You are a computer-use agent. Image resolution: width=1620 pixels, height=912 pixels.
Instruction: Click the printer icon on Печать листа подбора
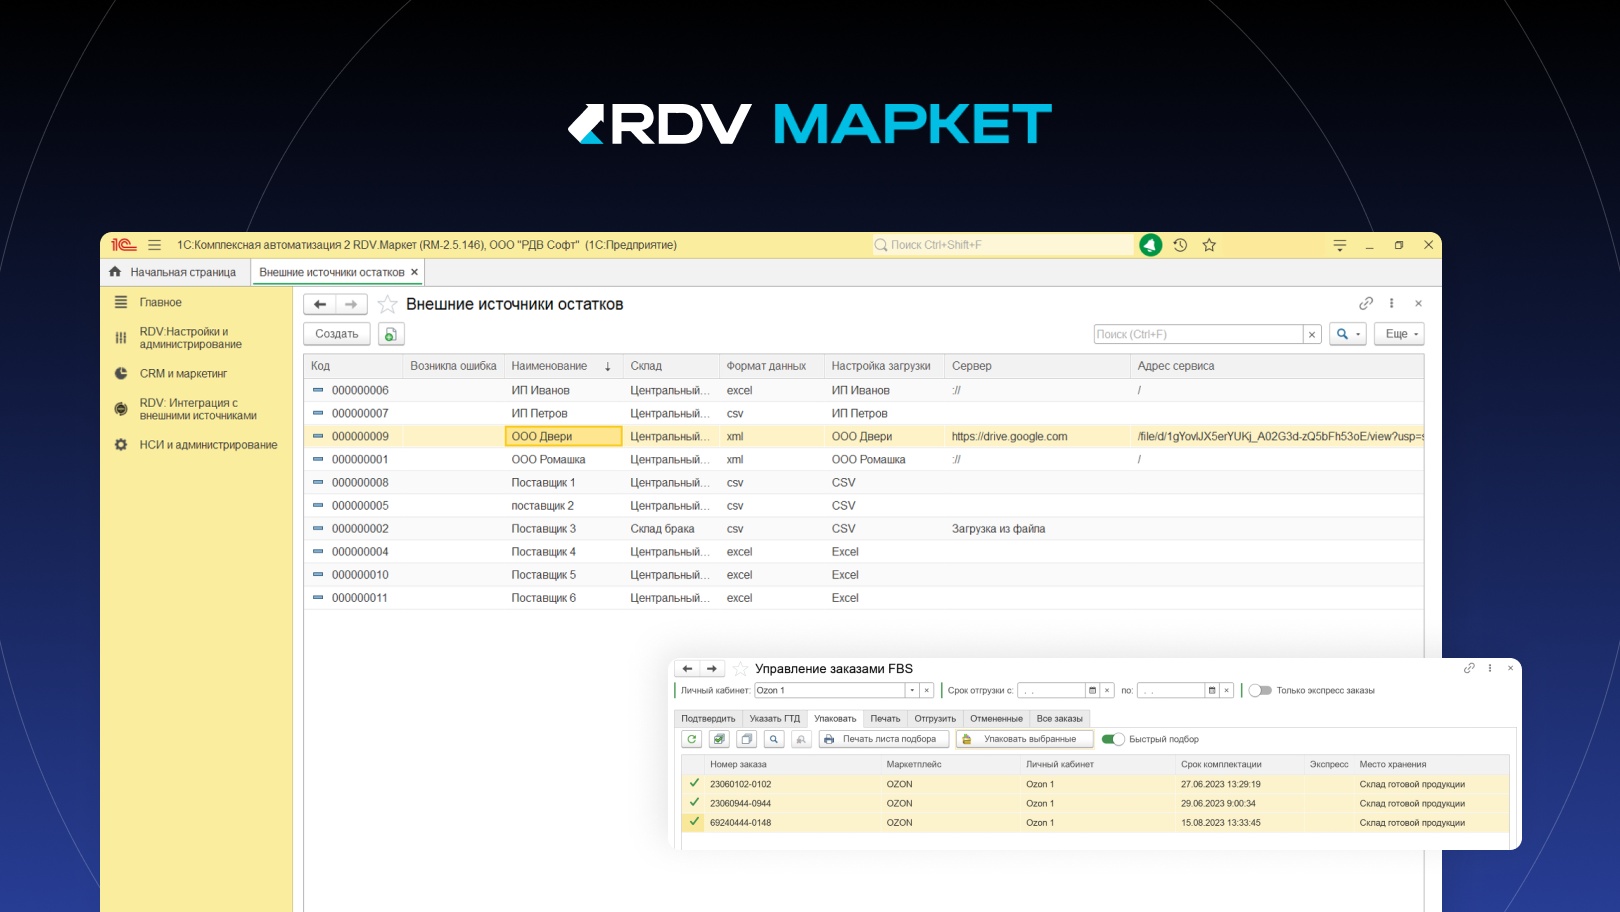tap(828, 739)
